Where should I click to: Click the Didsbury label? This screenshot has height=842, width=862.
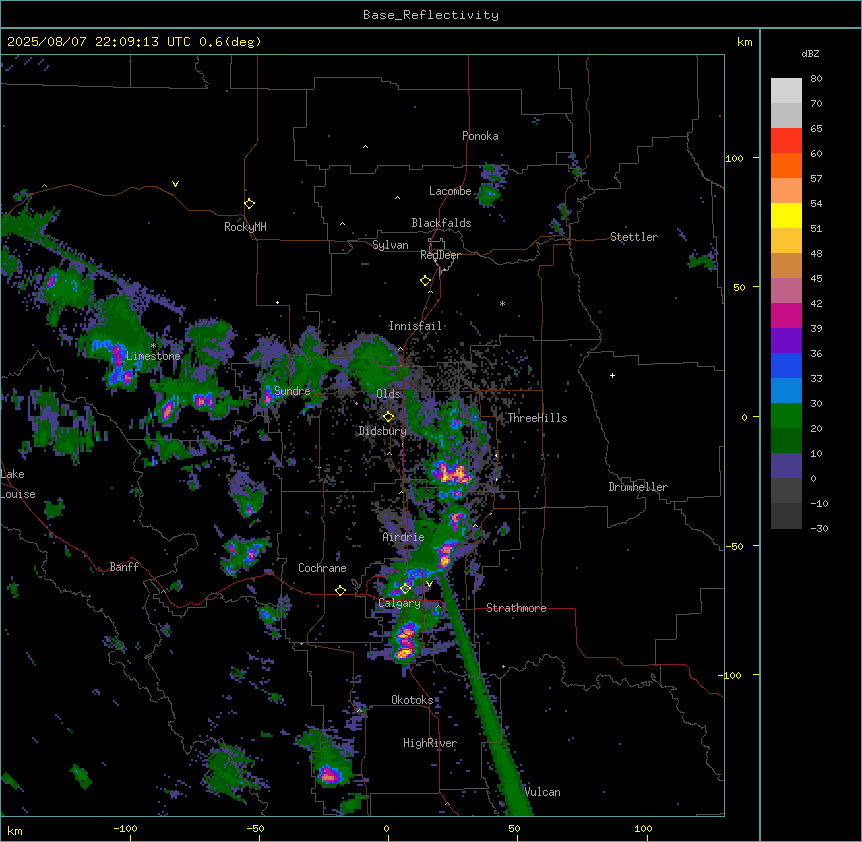(x=383, y=431)
